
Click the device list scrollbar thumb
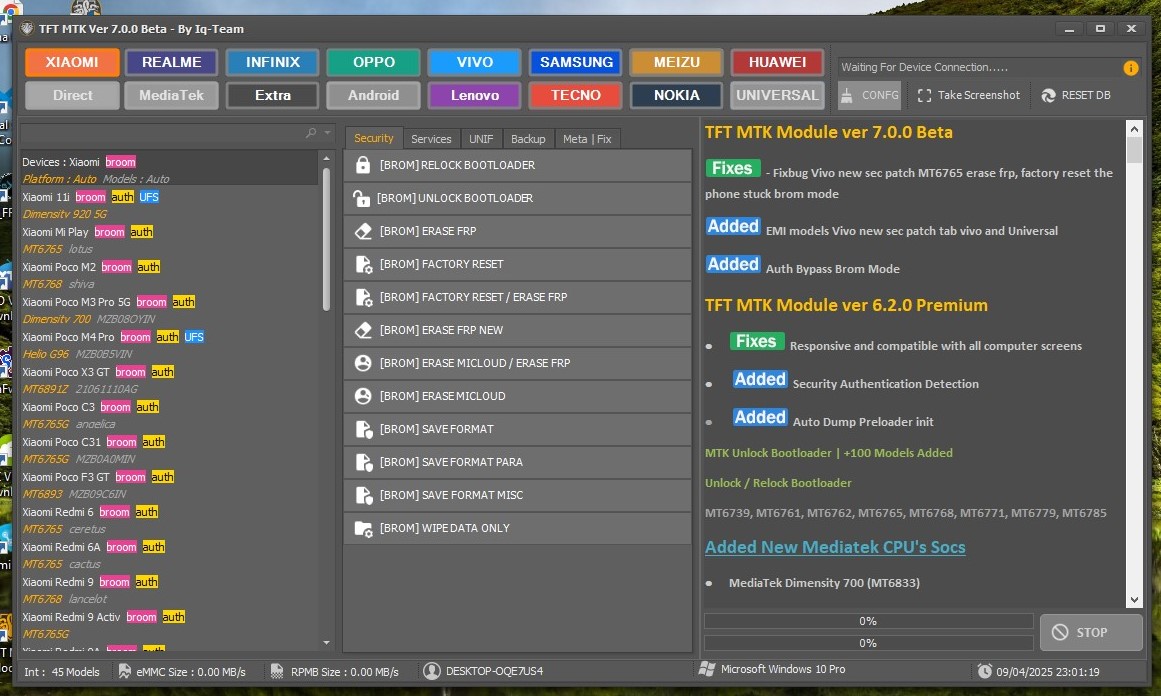tap(326, 238)
